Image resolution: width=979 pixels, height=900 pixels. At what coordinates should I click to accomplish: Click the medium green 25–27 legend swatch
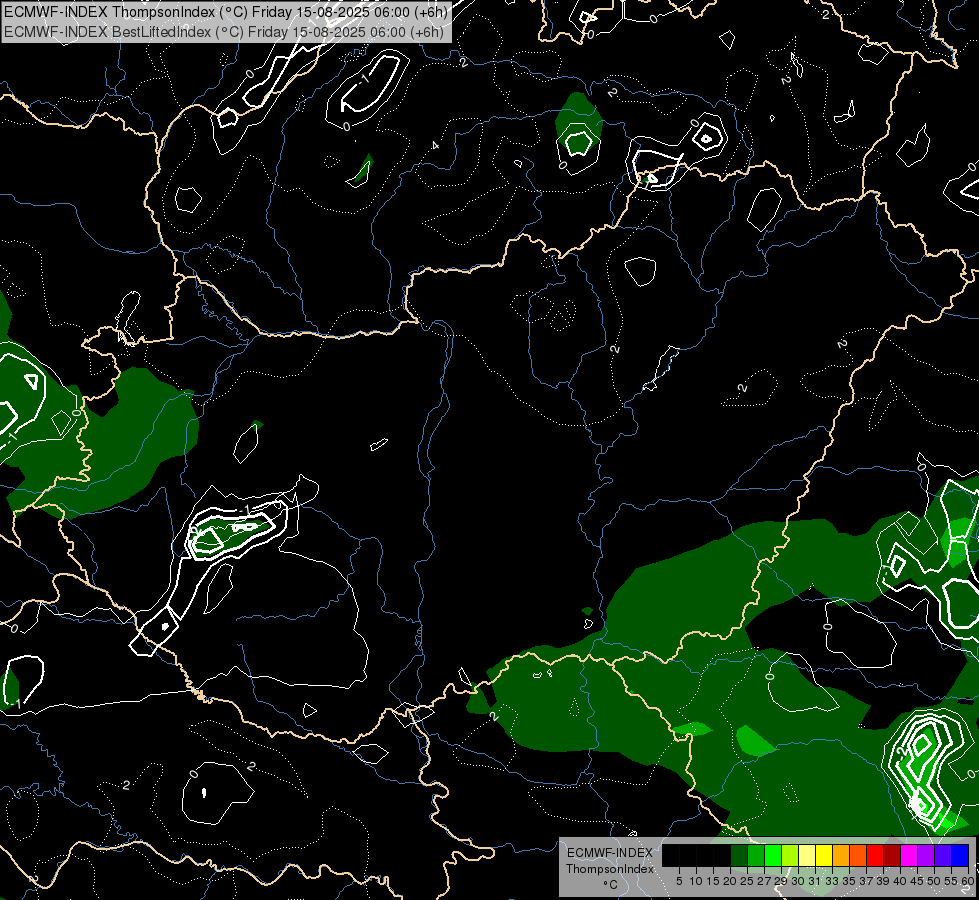pos(756,855)
